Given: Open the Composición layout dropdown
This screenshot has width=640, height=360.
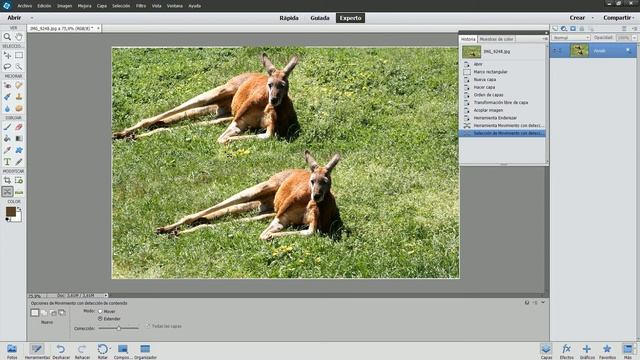Looking at the screenshot, I should [x=123, y=351].
